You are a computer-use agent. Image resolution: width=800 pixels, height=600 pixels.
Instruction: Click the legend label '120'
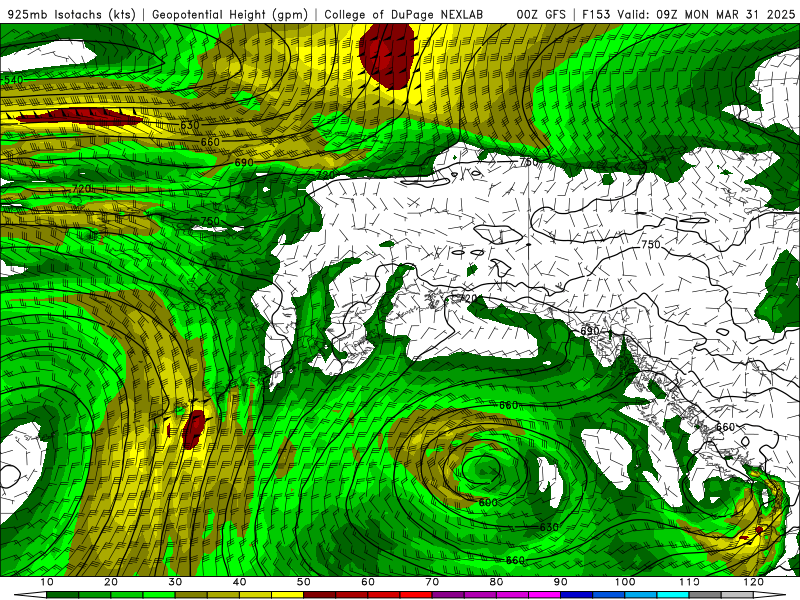(754, 582)
